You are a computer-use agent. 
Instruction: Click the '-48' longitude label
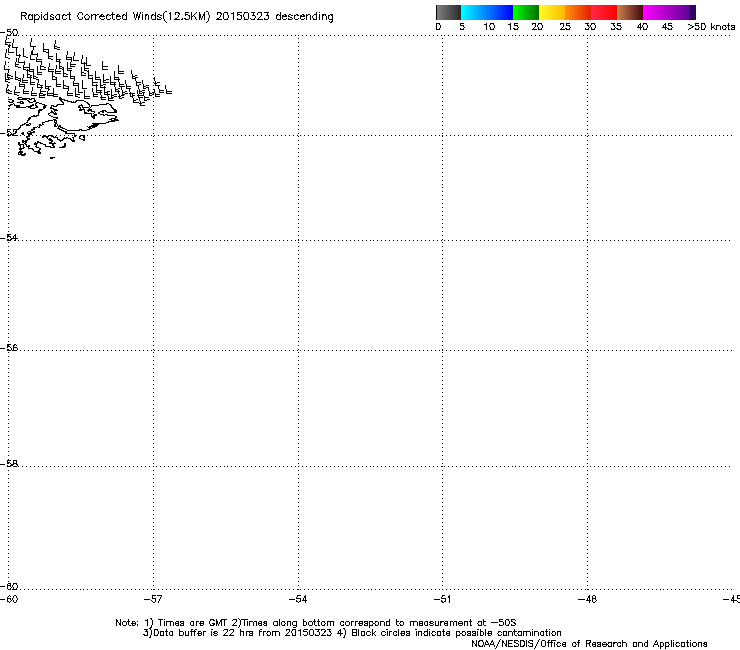pos(587,599)
